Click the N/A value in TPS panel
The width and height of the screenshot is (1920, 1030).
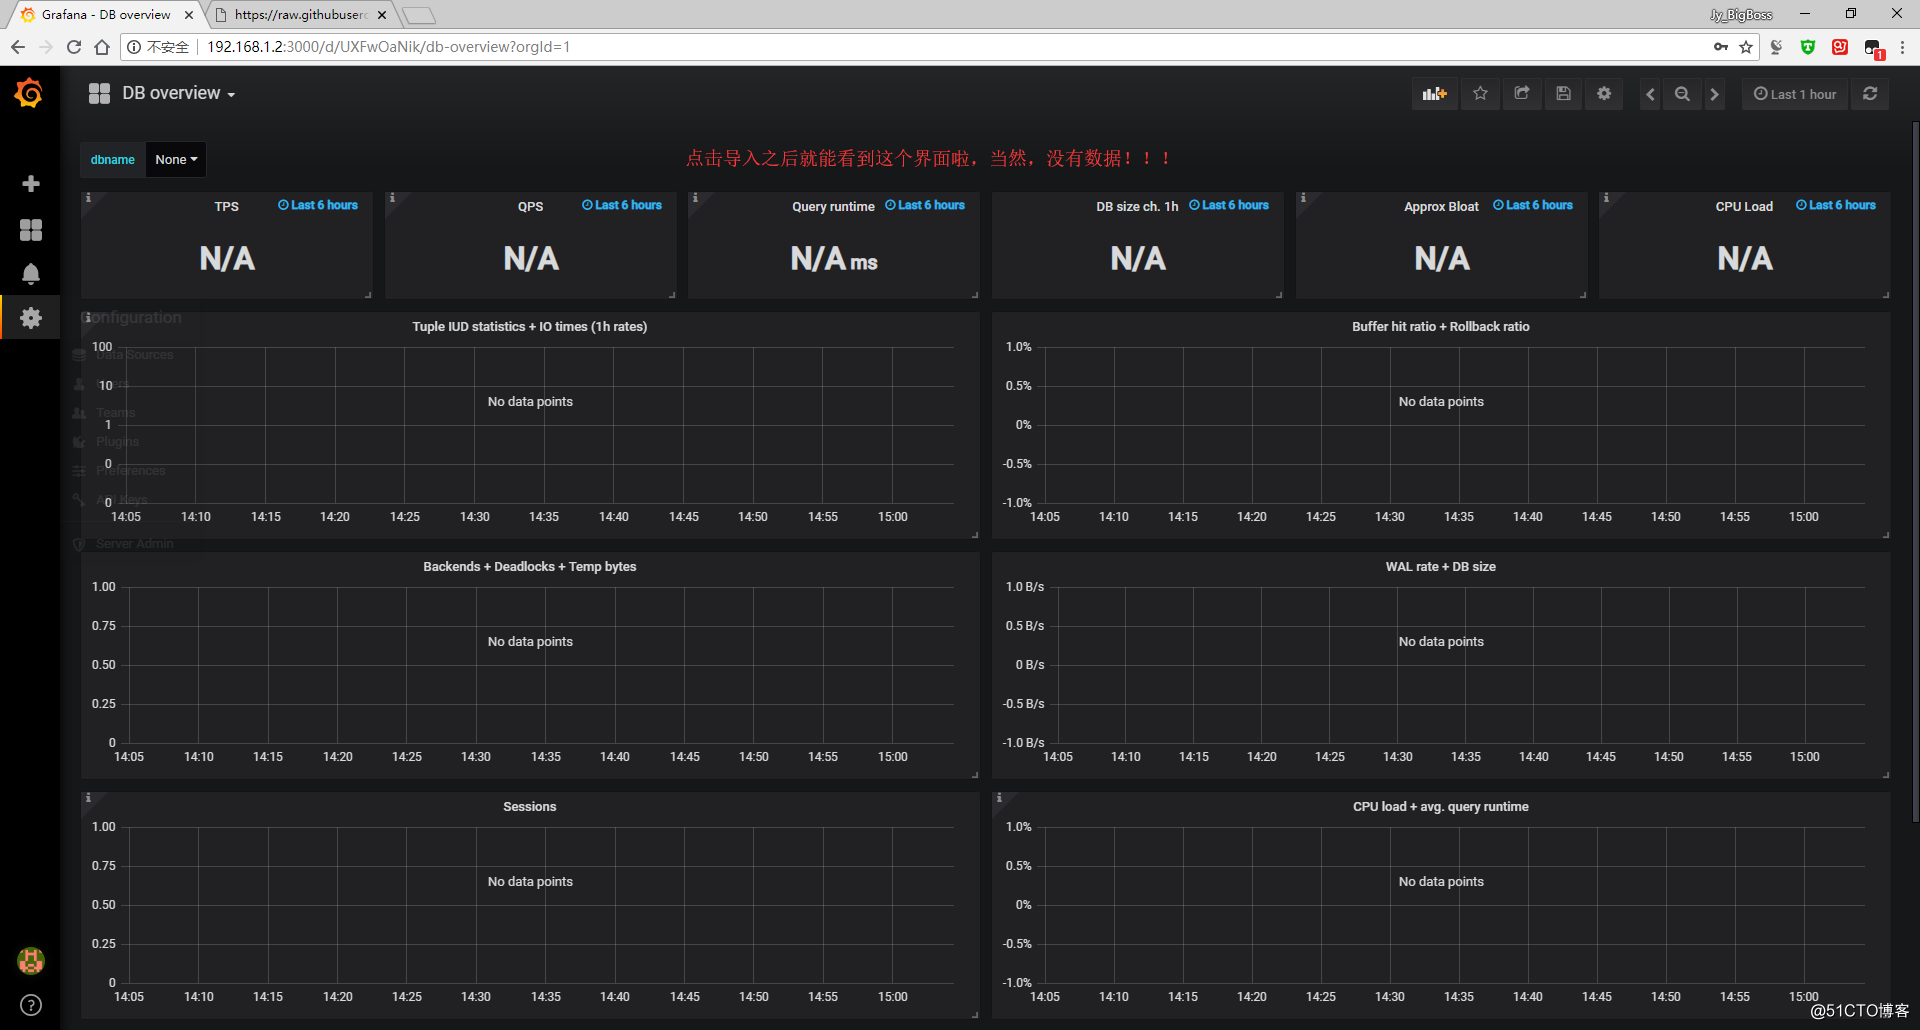pyautogui.click(x=227, y=259)
